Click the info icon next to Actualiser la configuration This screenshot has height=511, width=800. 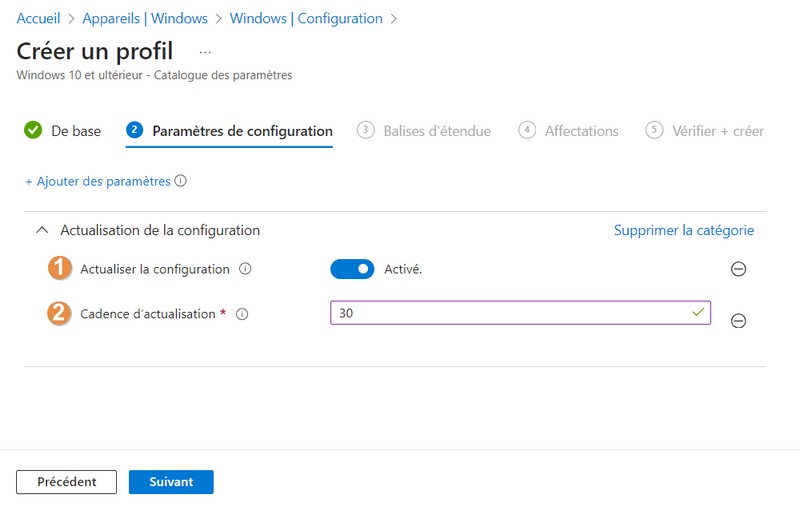click(x=245, y=269)
